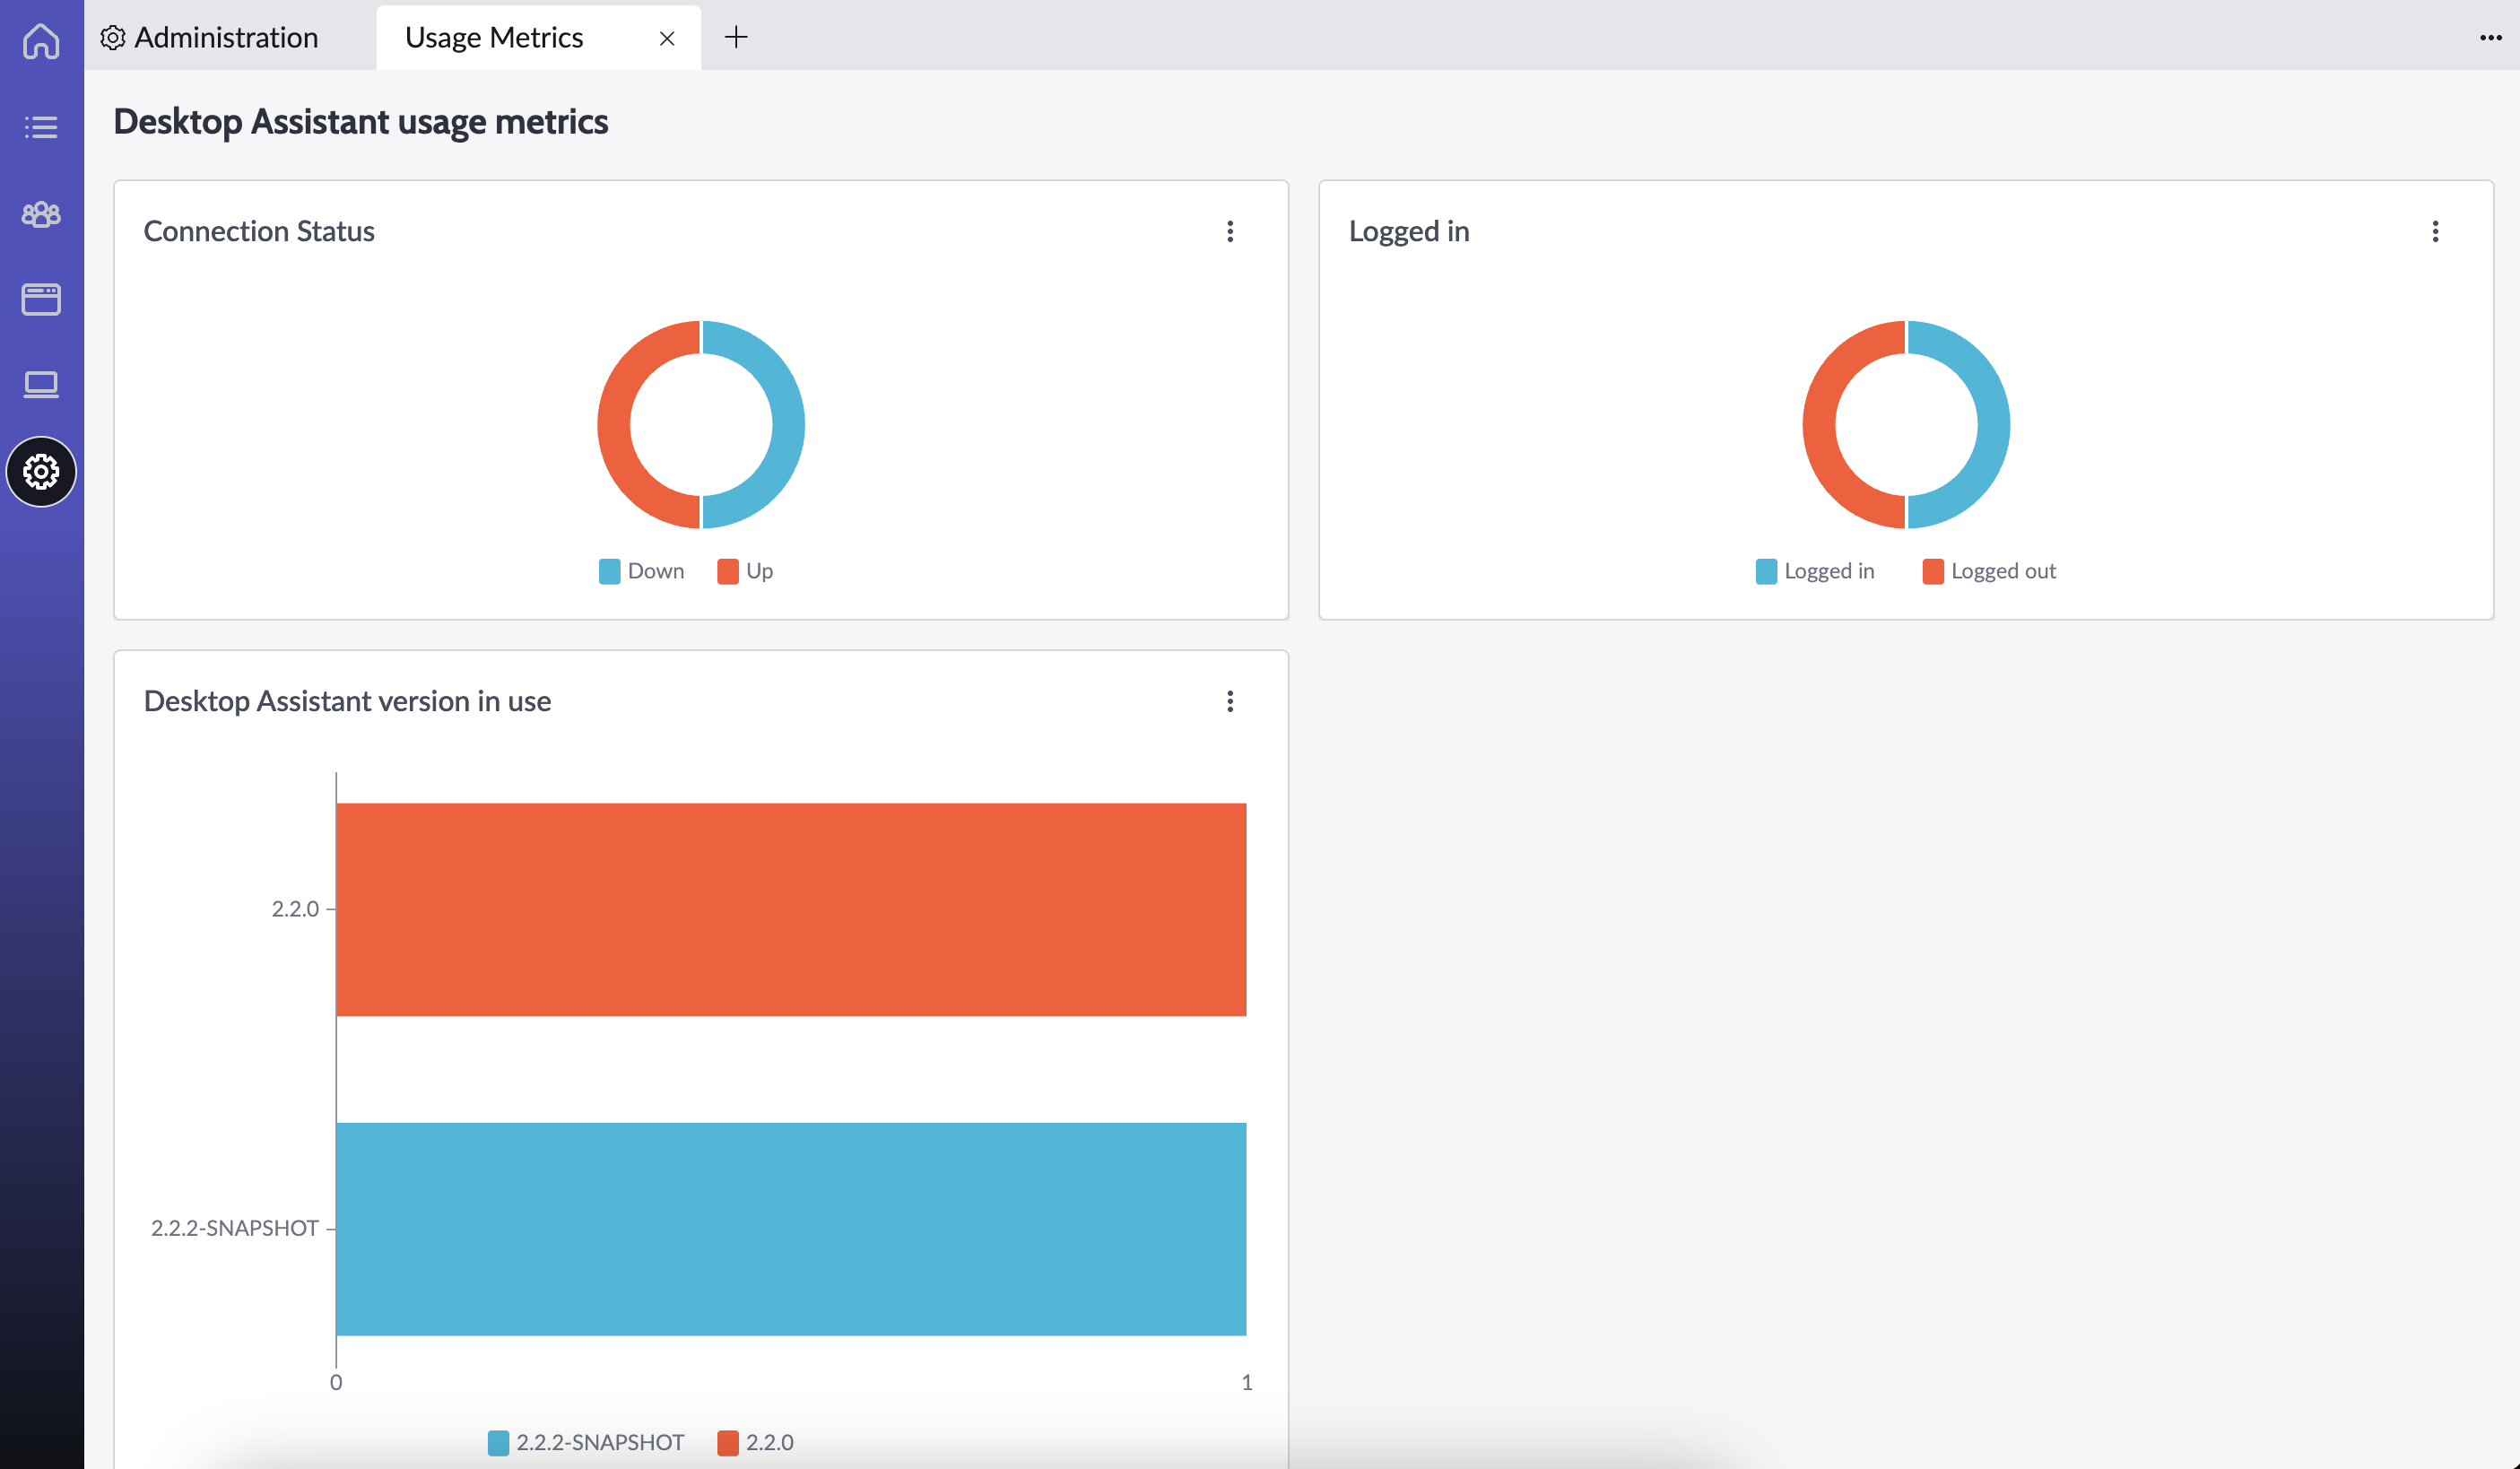Click the blue 2.2.2-SNAPSHOT bar
The width and height of the screenshot is (2520, 1469).
coord(791,1229)
